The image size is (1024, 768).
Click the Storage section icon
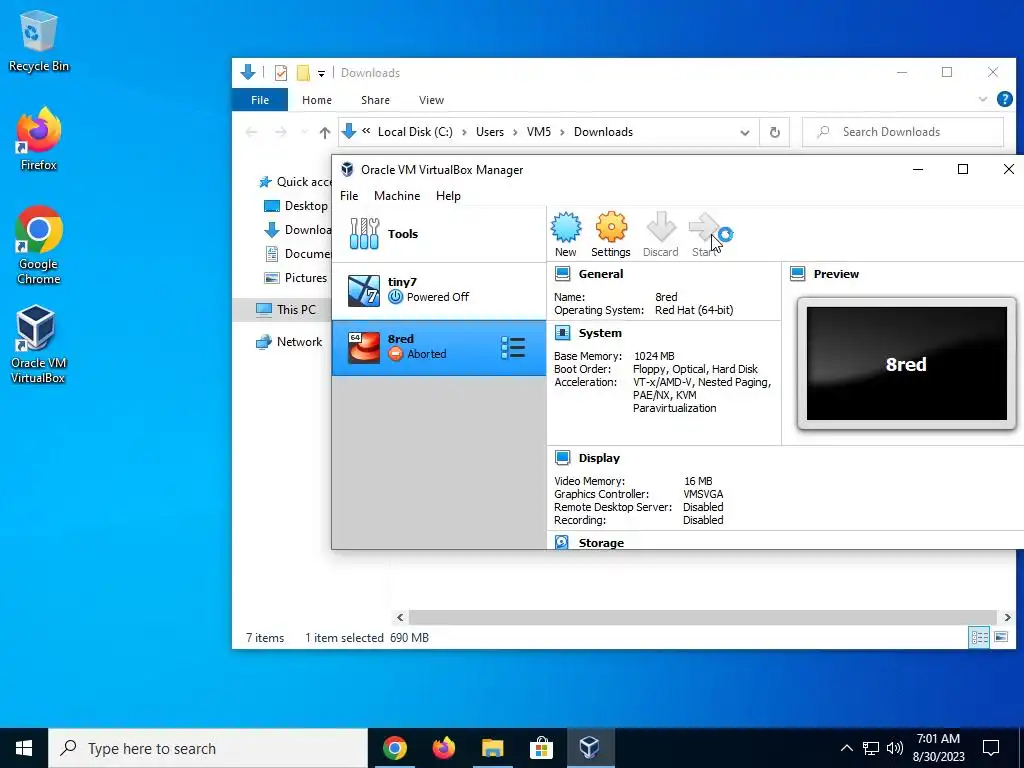tap(562, 542)
